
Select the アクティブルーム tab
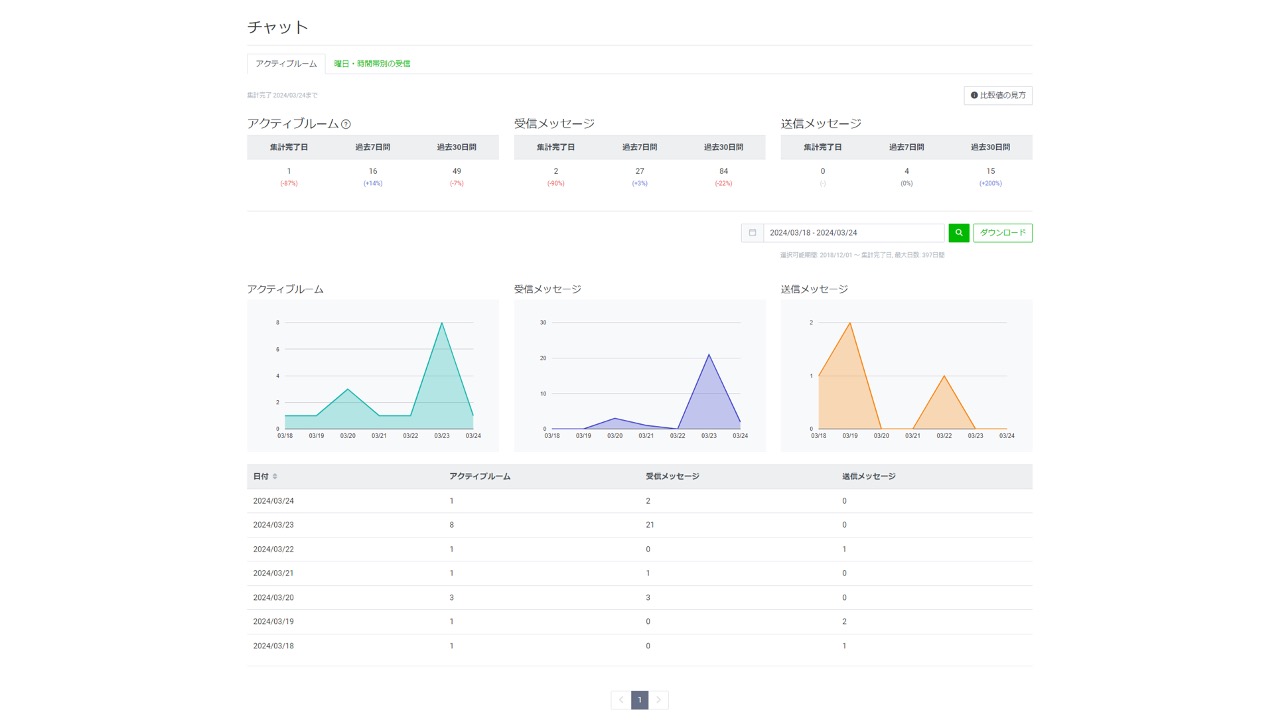286,63
